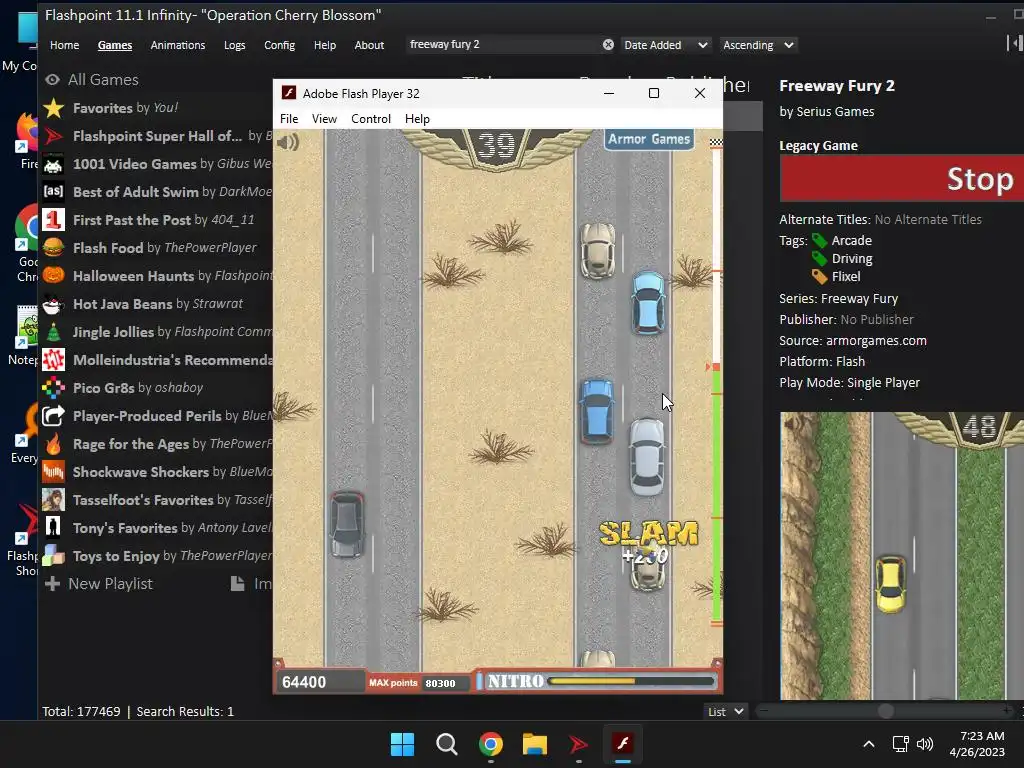Open the Pico Gr8s playlist icon
Image resolution: width=1024 pixels, height=768 pixels.
(54, 388)
